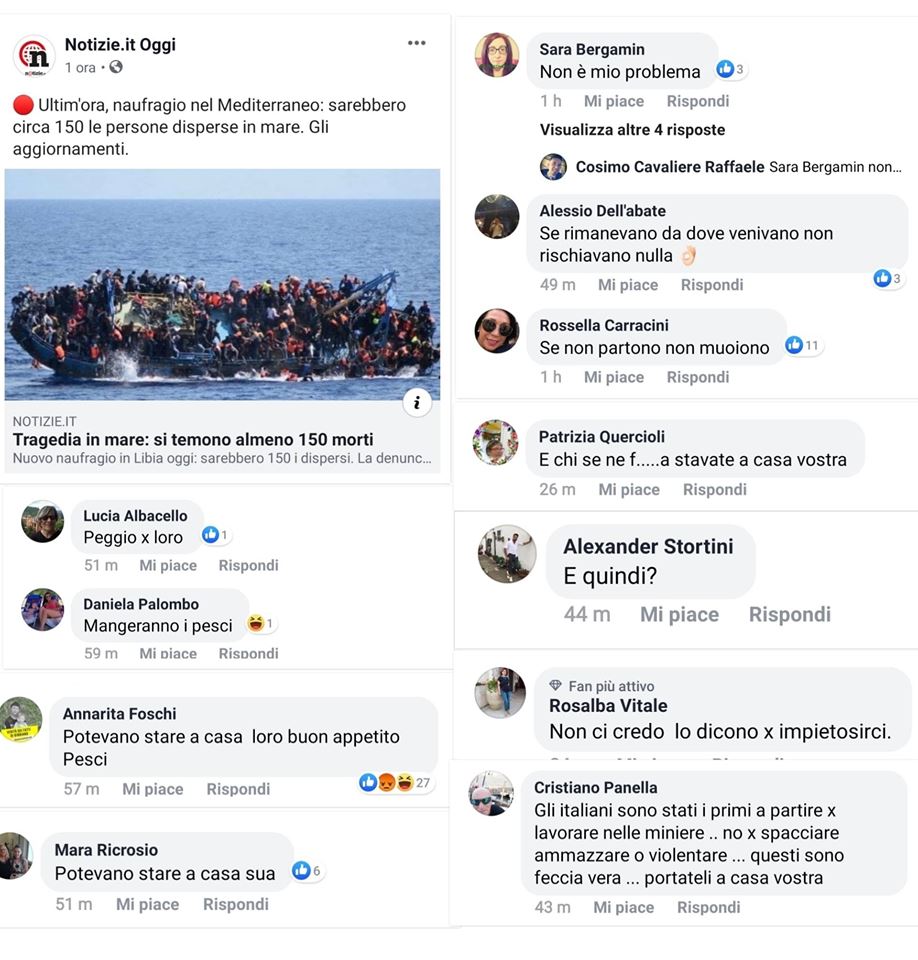The height and width of the screenshot is (960, 918).
Task: Click the like reaction icon on Rossella Carracini's comment
Action: [x=794, y=345]
